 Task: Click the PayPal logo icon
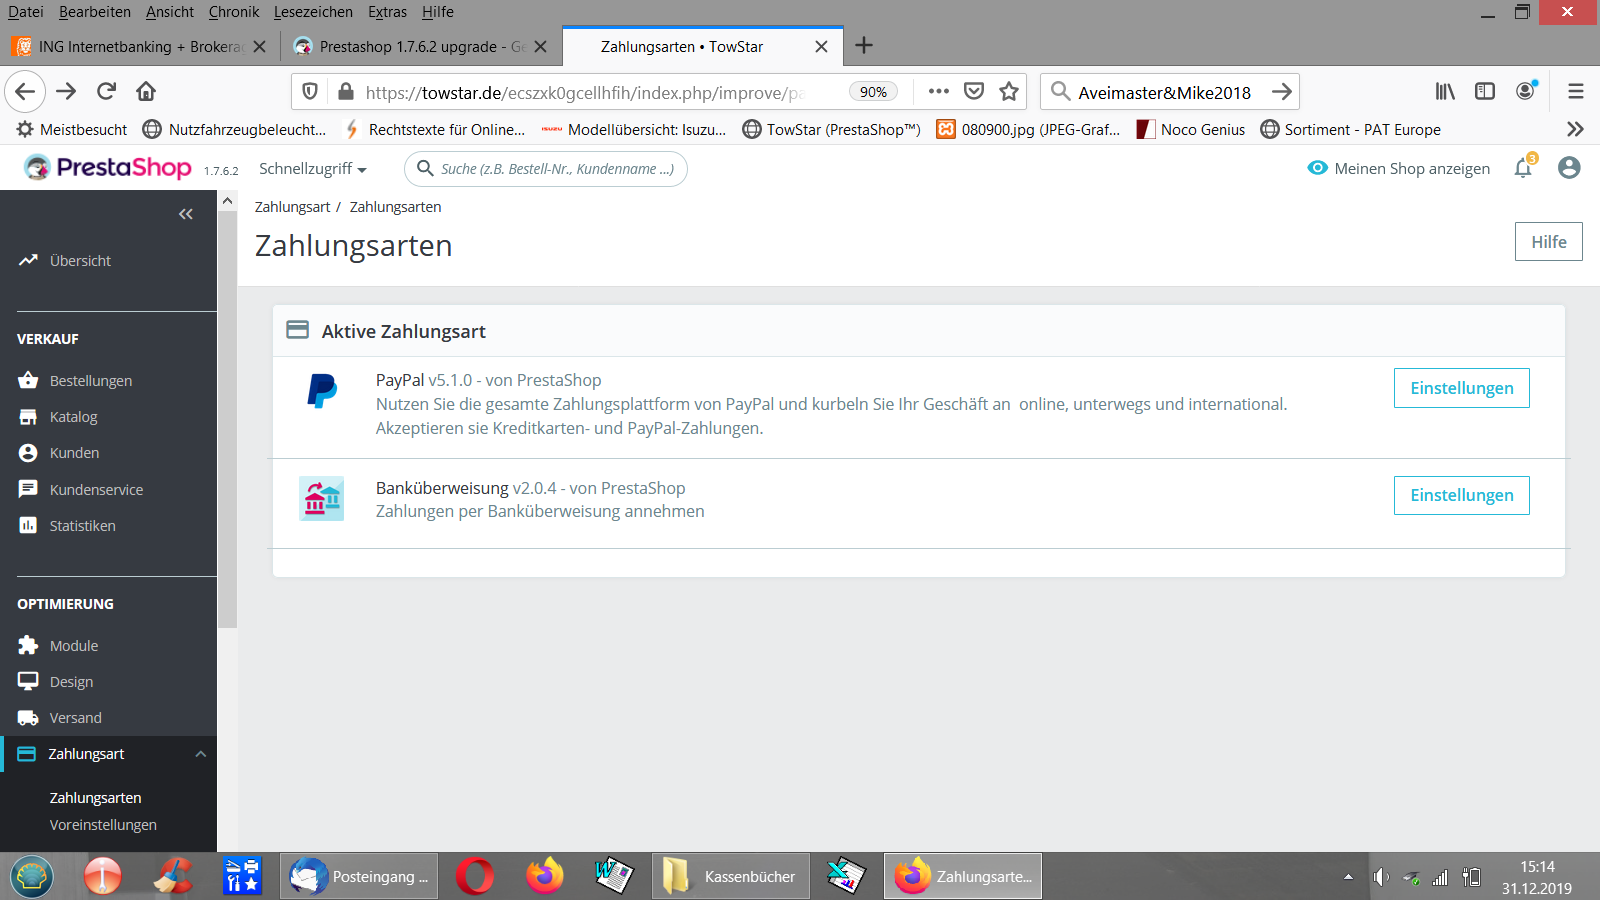[322, 391]
